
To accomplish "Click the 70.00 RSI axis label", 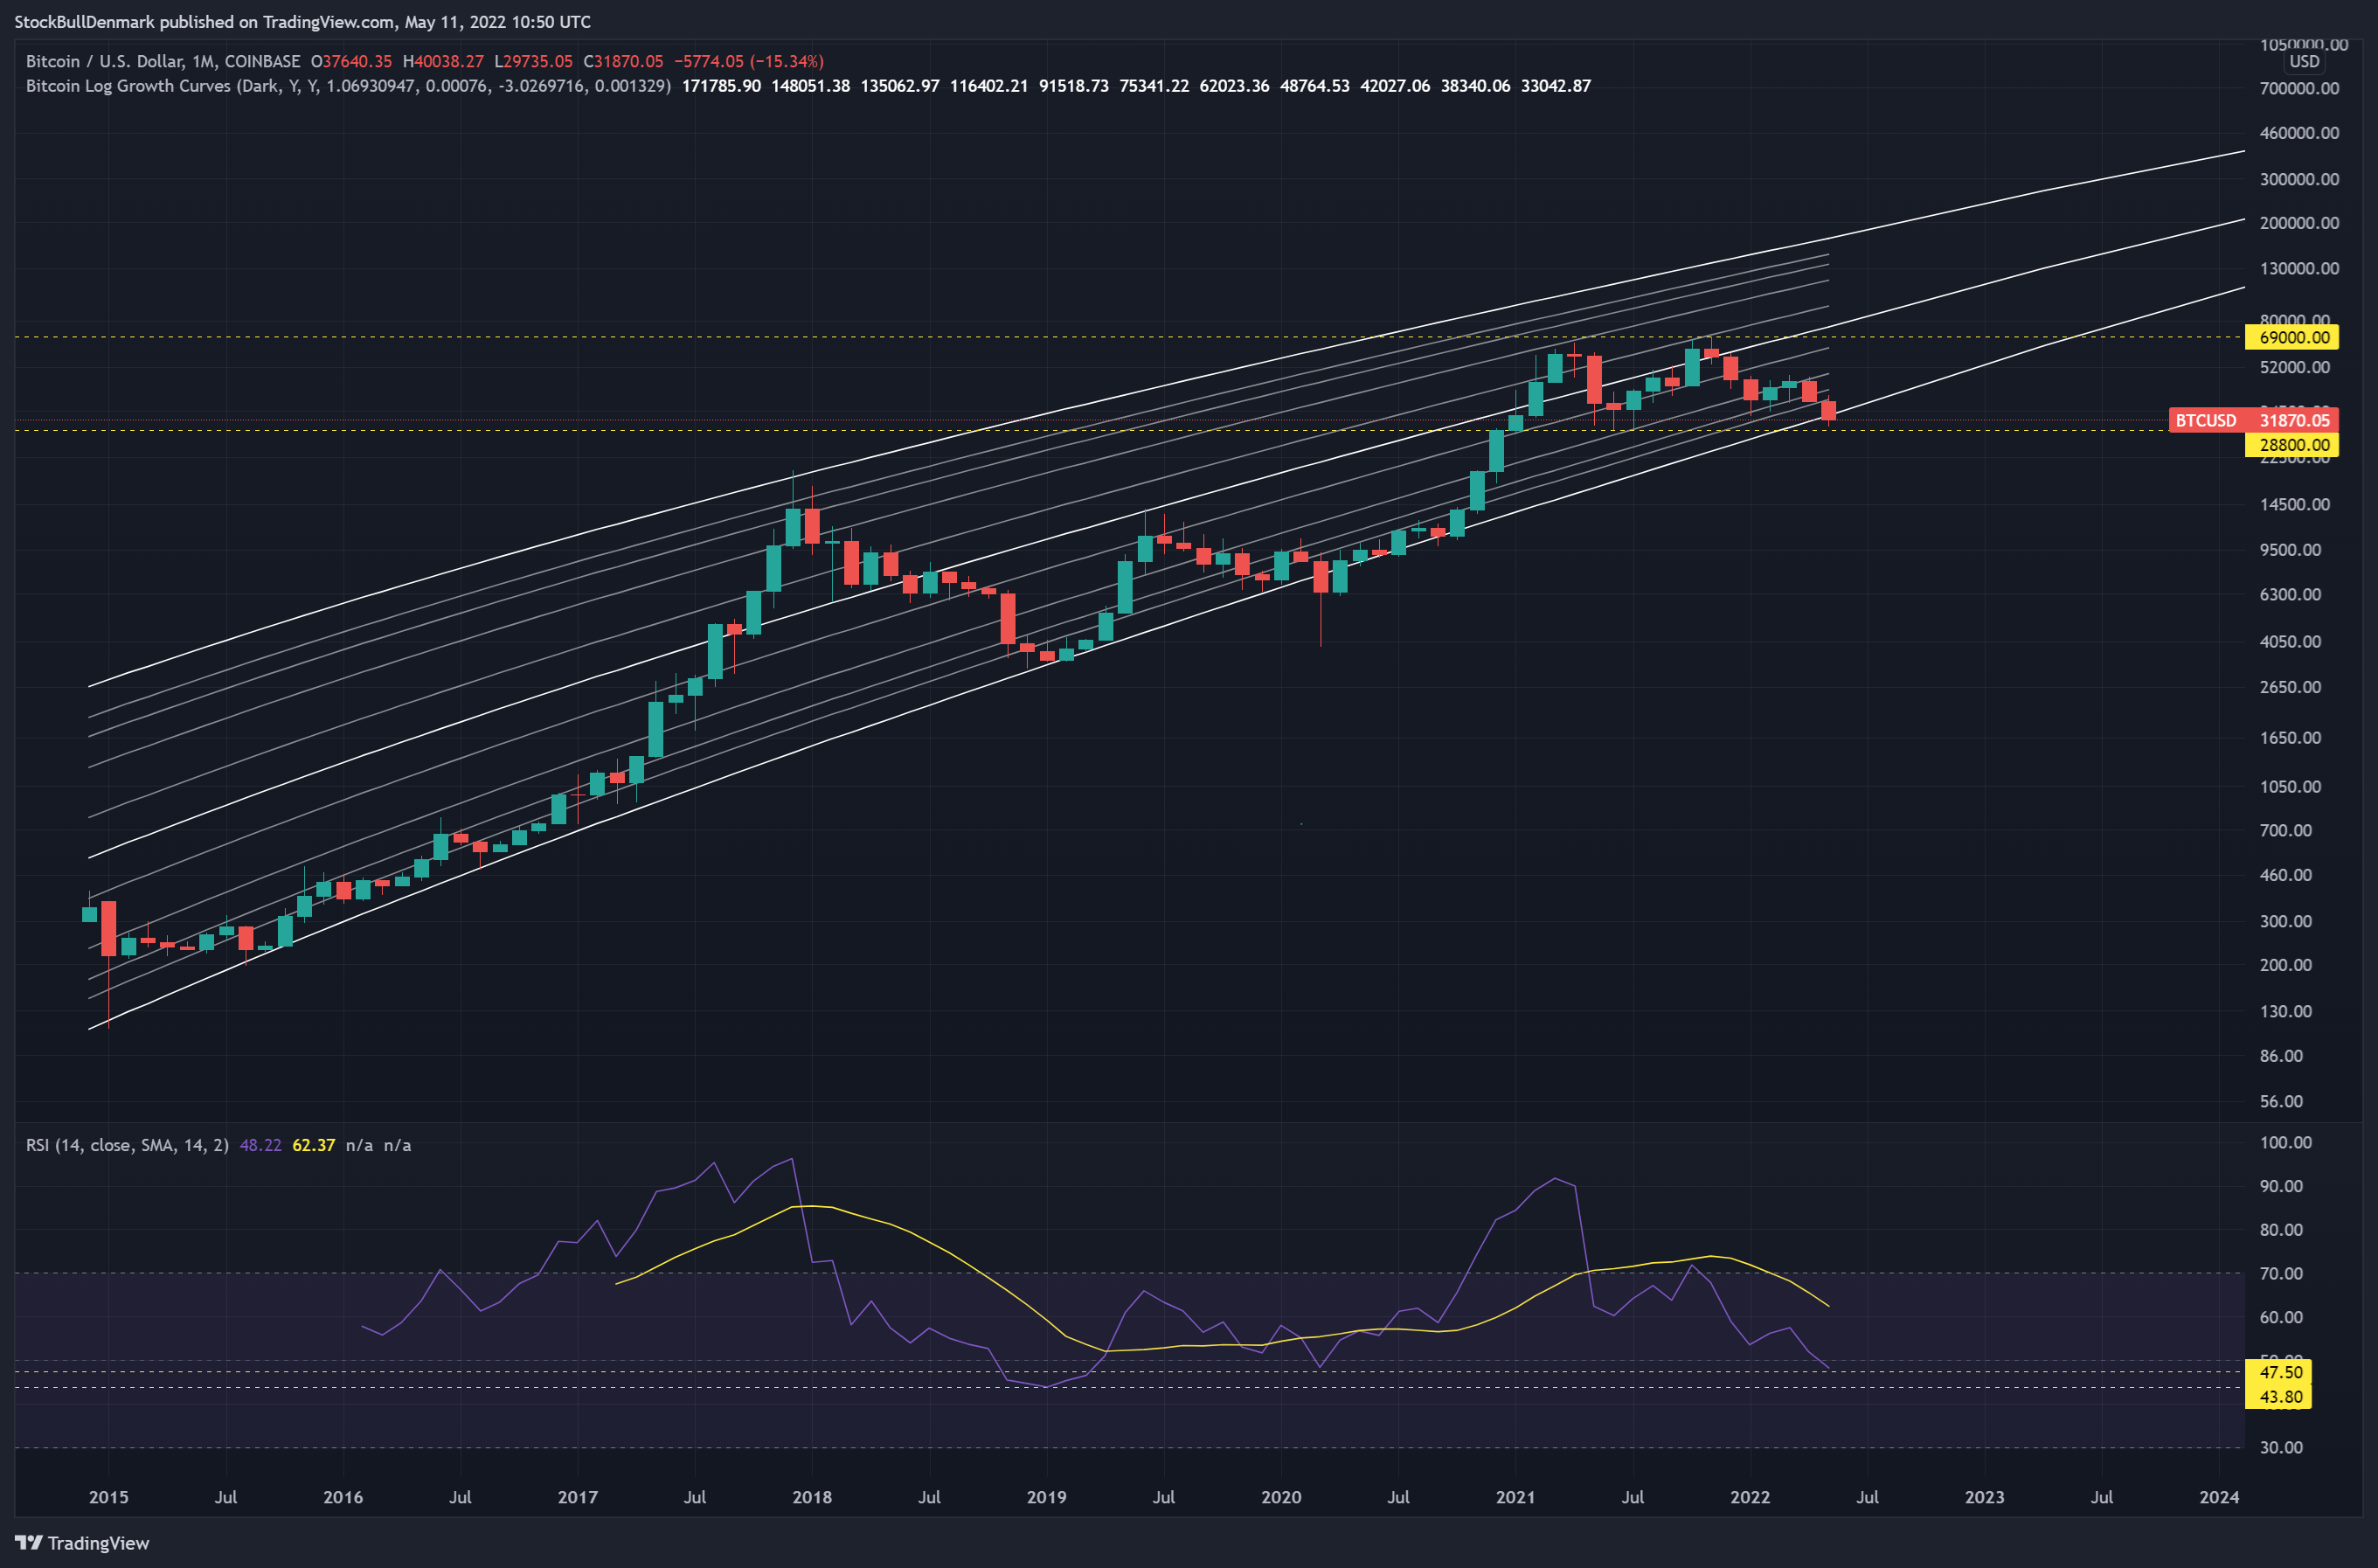I will point(2281,1273).
